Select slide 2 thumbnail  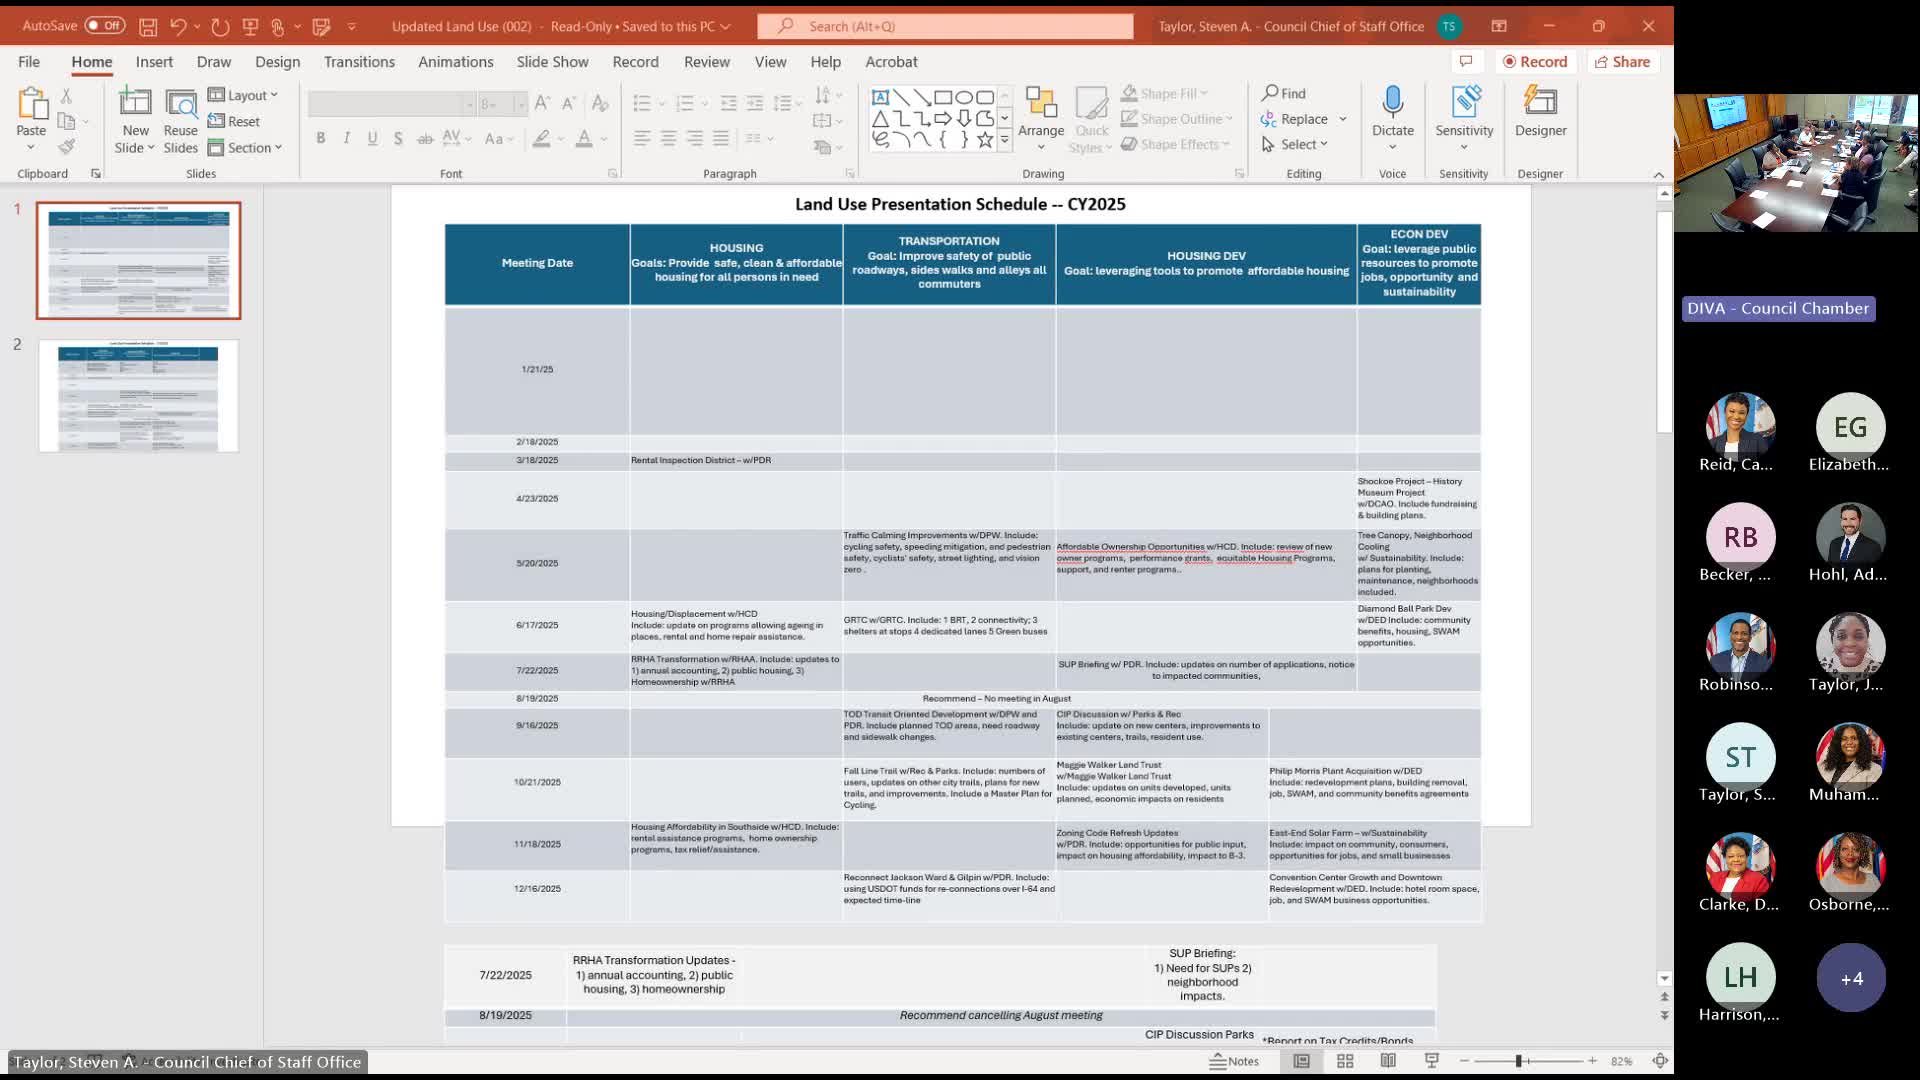click(139, 396)
